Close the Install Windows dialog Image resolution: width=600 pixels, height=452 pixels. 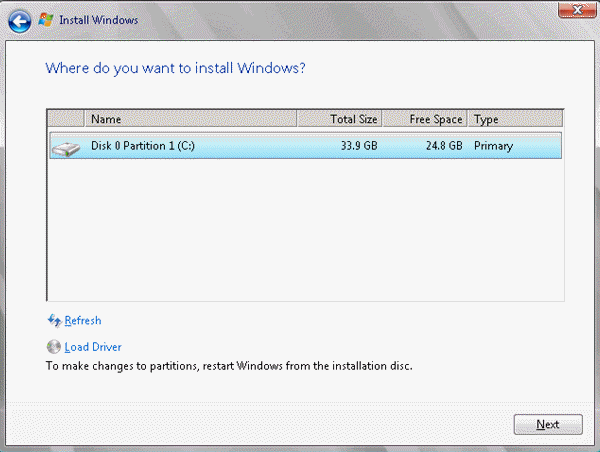[x=577, y=10]
